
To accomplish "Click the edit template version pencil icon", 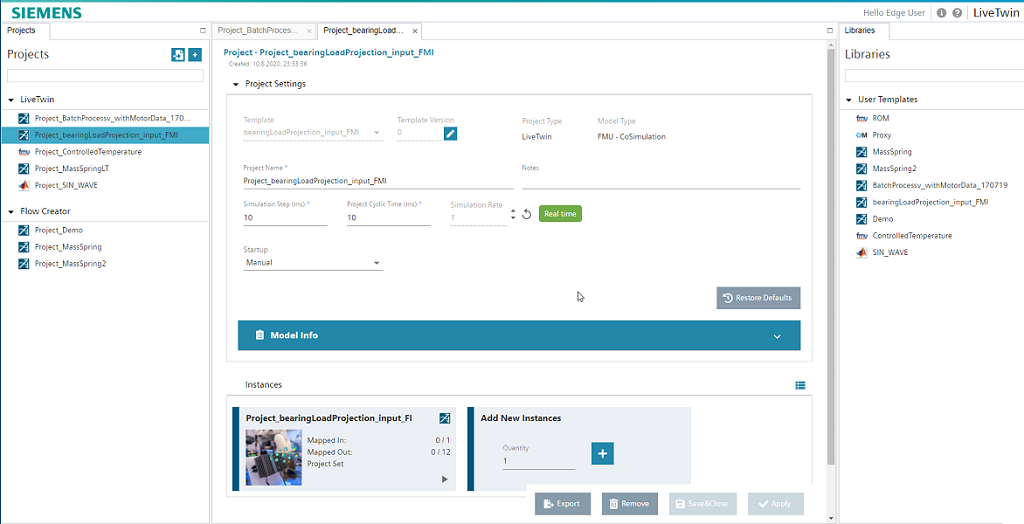I will click(x=450, y=133).
